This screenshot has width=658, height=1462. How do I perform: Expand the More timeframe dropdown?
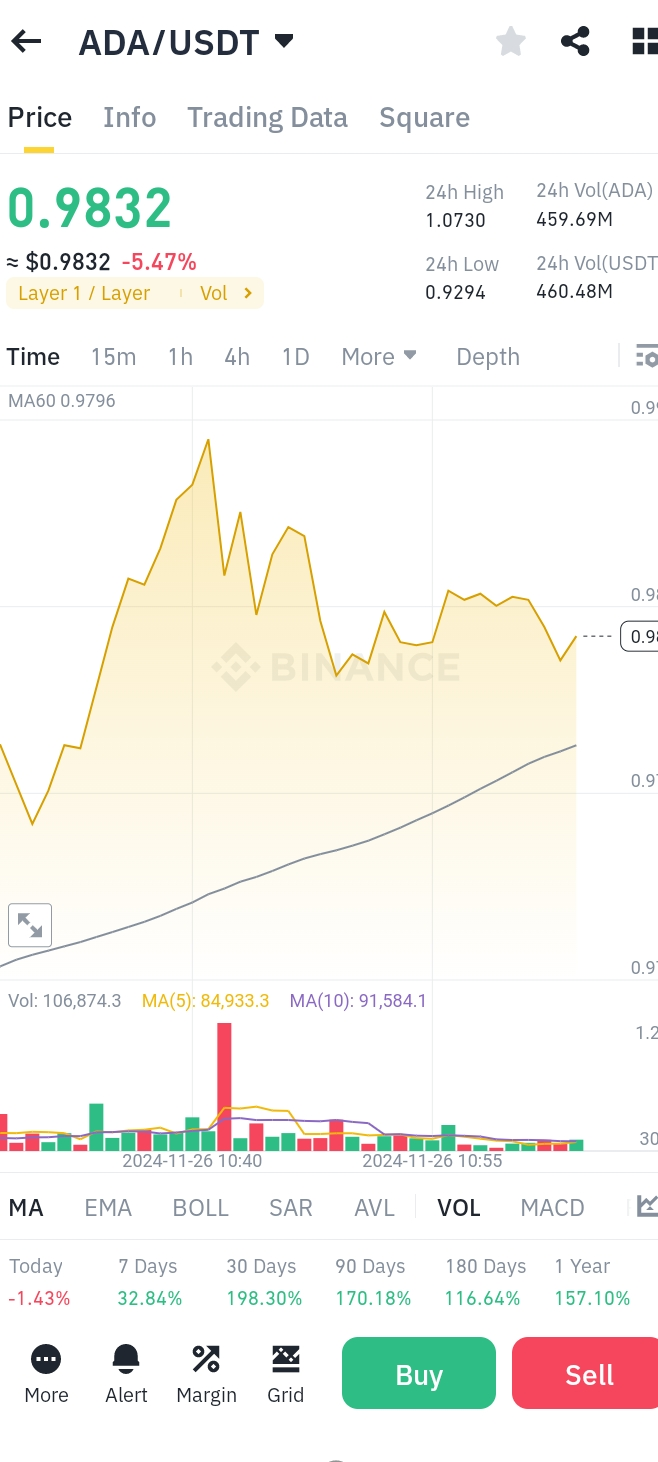tap(379, 357)
